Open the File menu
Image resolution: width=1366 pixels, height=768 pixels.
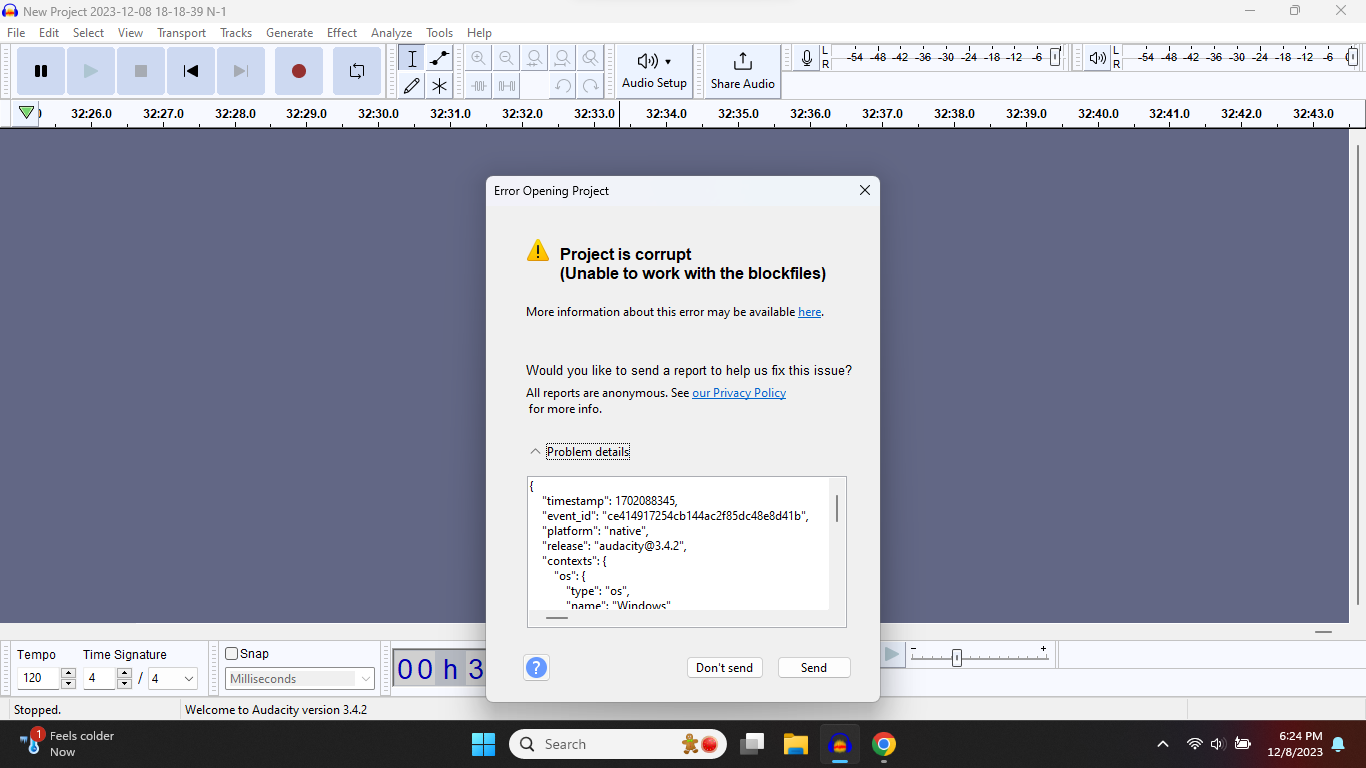[16, 33]
